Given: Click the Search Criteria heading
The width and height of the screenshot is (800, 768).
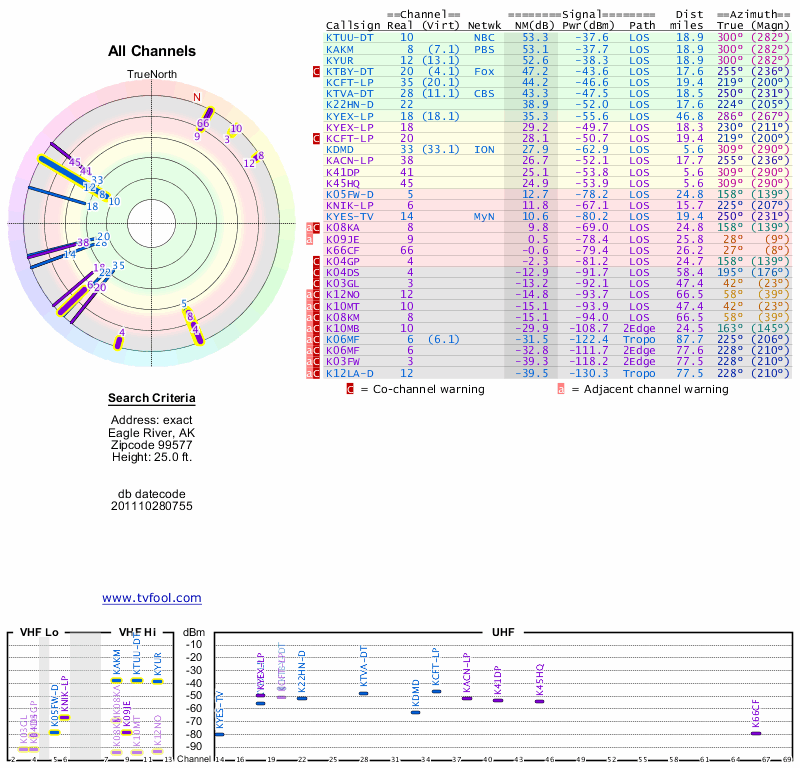Looking at the screenshot, I should (x=152, y=399).
